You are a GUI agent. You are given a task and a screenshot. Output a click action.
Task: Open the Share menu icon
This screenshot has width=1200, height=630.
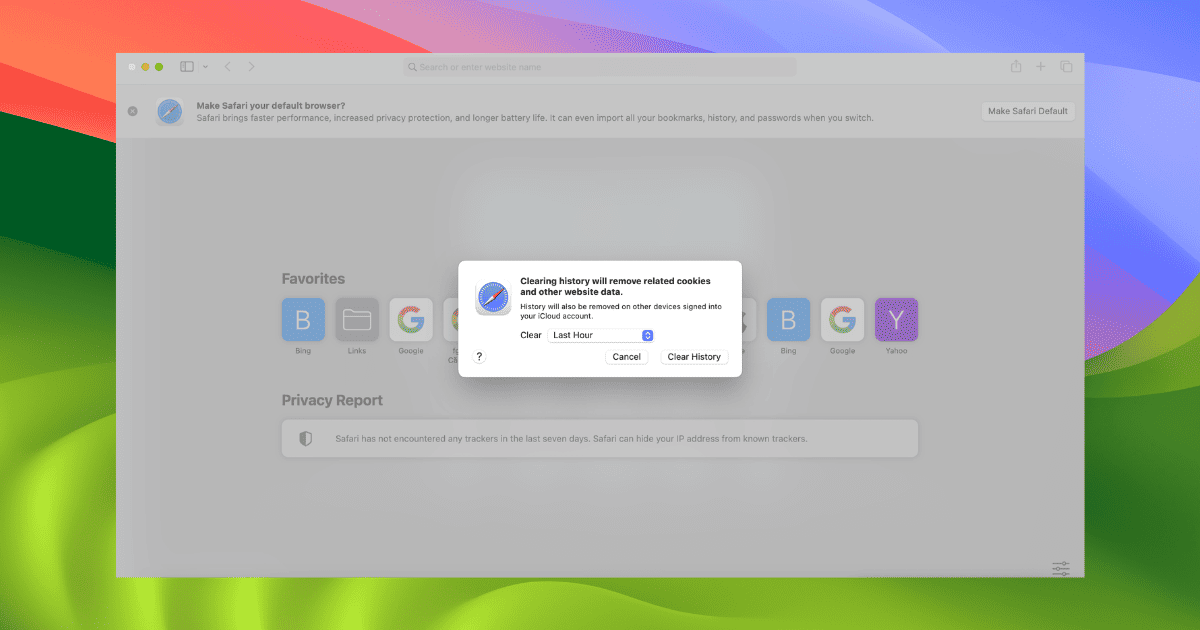click(x=1016, y=67)
